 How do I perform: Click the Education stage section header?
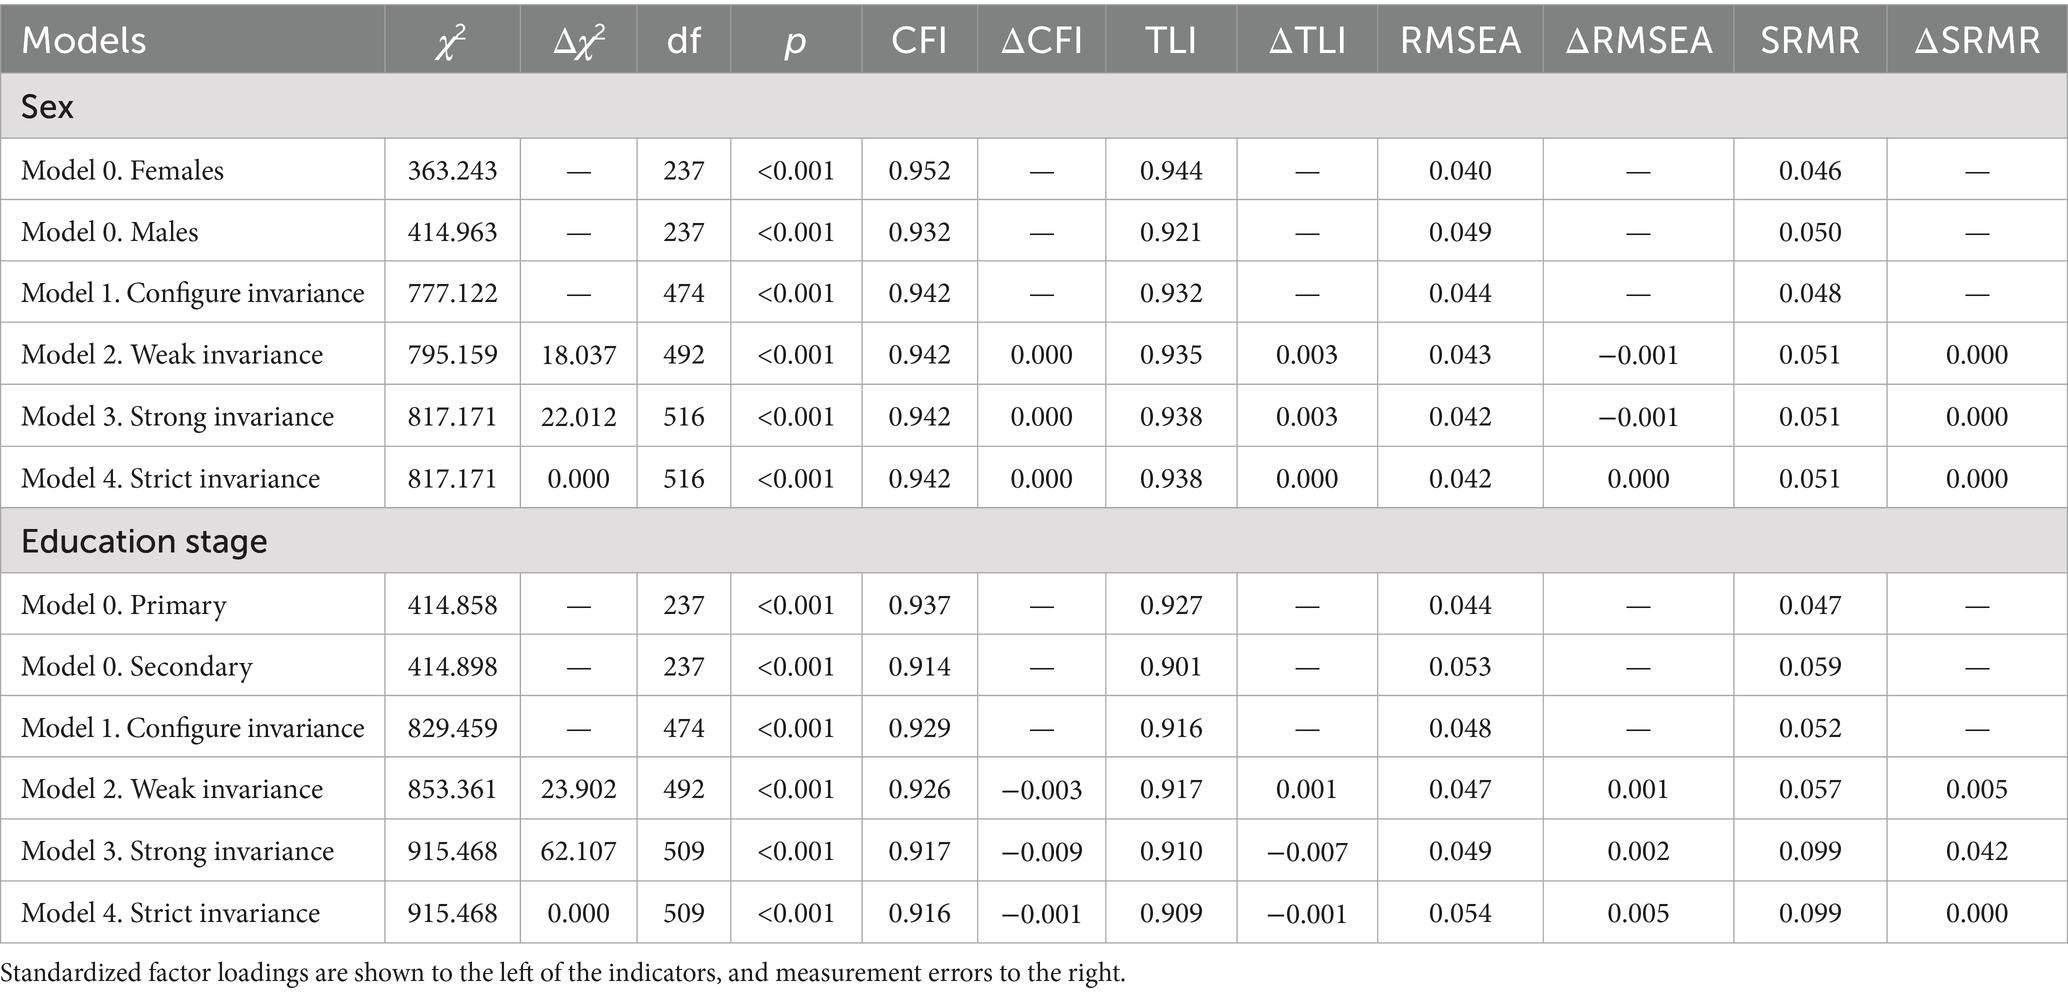[x=144, y=541]
